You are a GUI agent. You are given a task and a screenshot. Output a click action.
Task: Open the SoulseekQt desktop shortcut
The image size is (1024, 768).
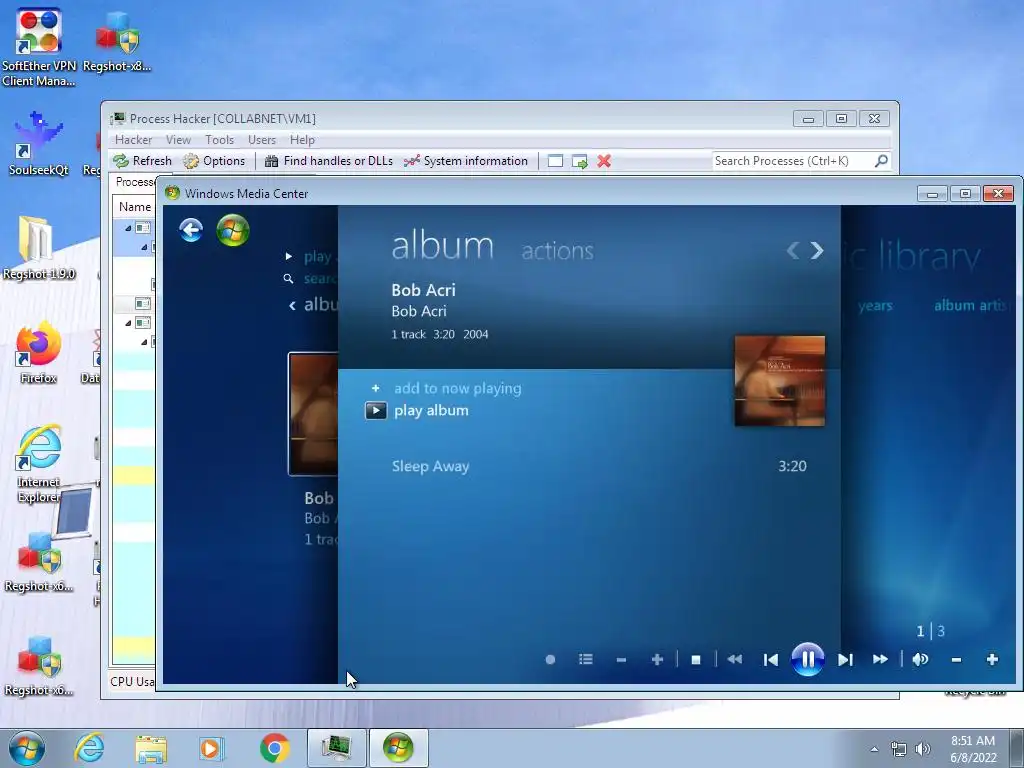point(39,144)
